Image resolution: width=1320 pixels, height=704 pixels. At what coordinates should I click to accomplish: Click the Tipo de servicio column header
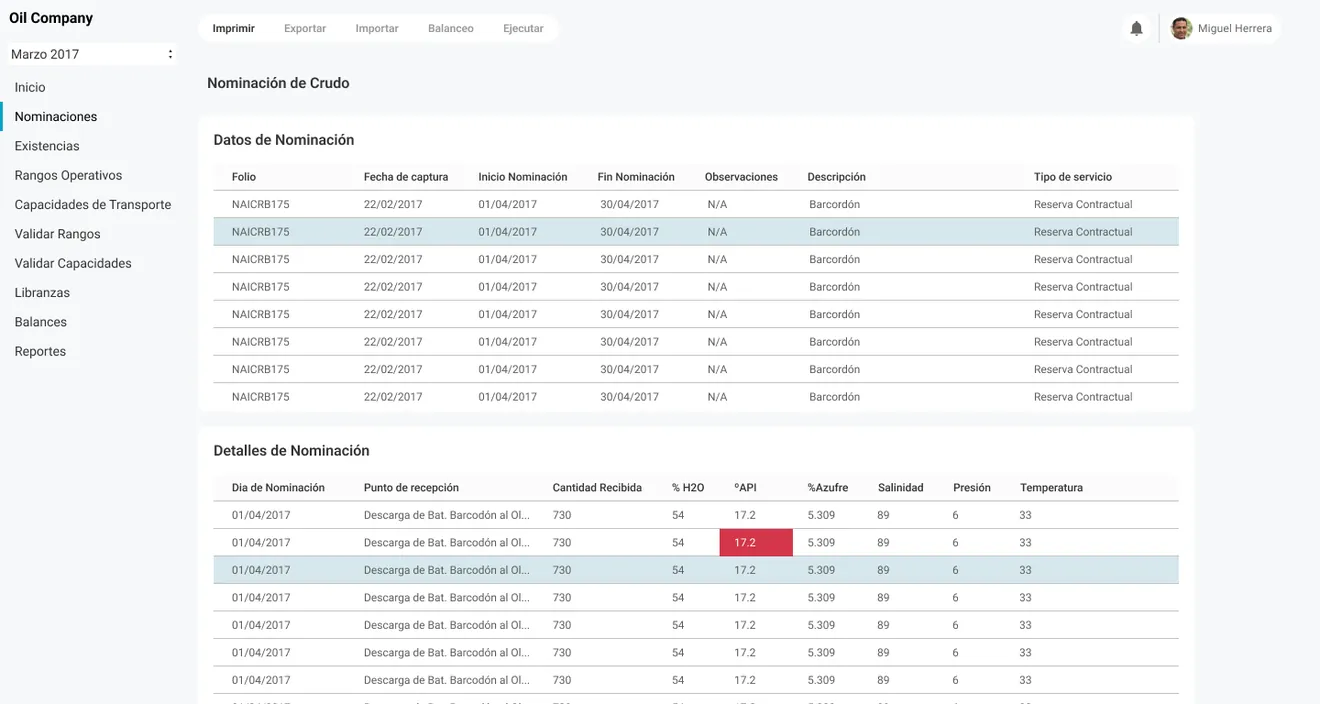point(1073,177)
